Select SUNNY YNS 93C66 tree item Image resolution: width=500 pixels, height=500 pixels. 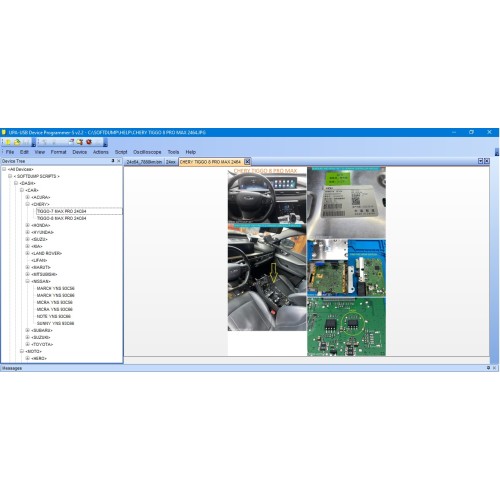(x=55, y=323)
